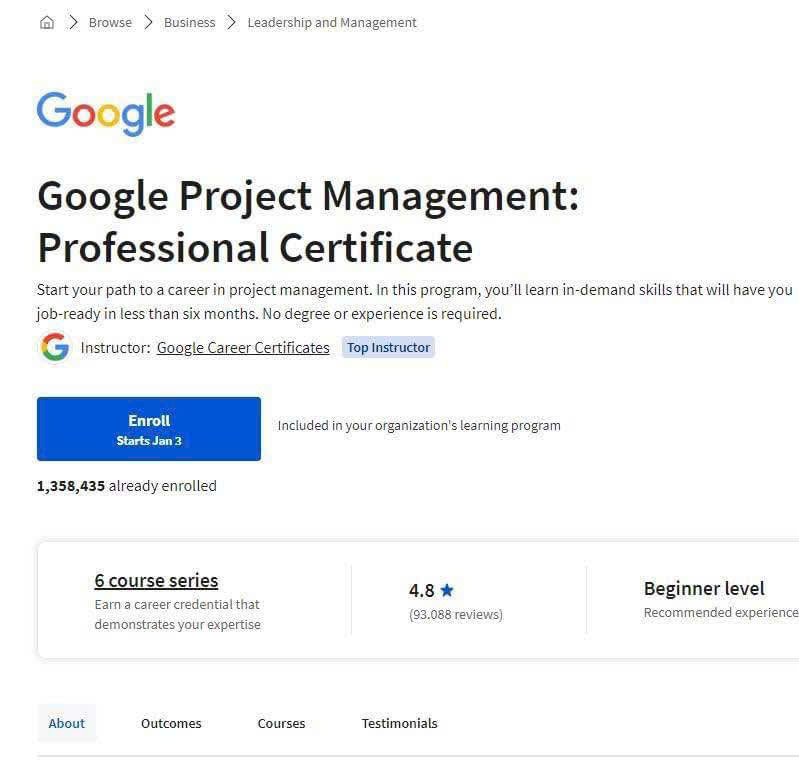799x775 pixels.
Task: Go to Business breadcrumb link
Action: point(190,22)
